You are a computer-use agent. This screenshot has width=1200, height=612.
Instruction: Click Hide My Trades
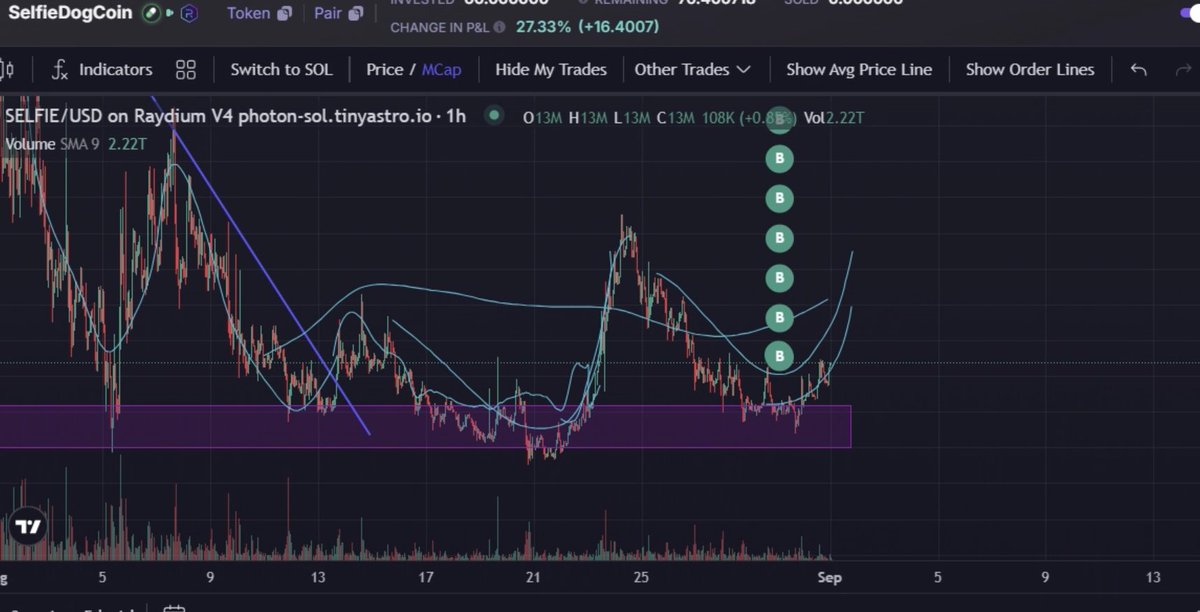(x=551, y=70)
